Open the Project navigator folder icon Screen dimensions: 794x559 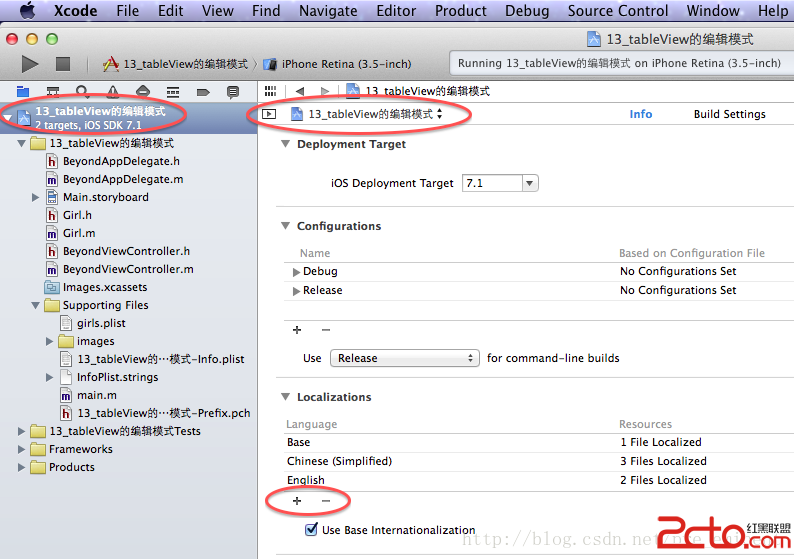pos(23,92)
